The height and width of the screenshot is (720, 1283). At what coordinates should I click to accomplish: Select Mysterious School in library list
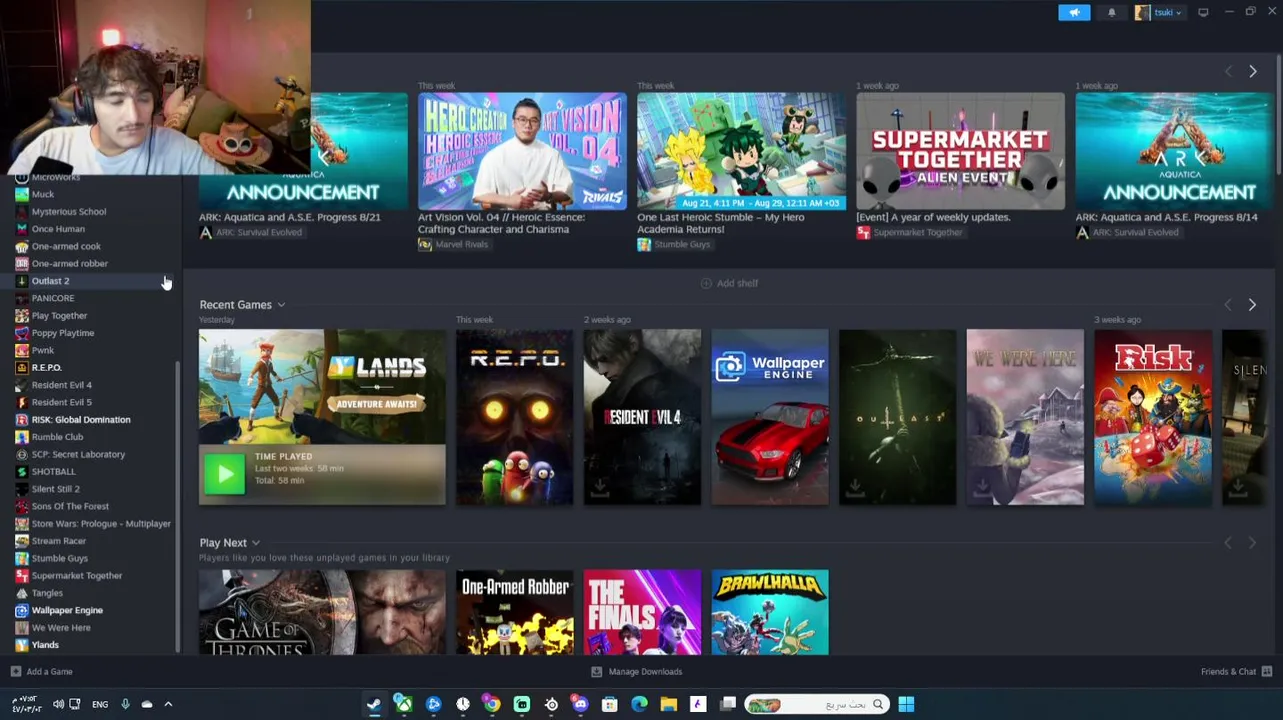pyautogui.click(x=68, y=211)
